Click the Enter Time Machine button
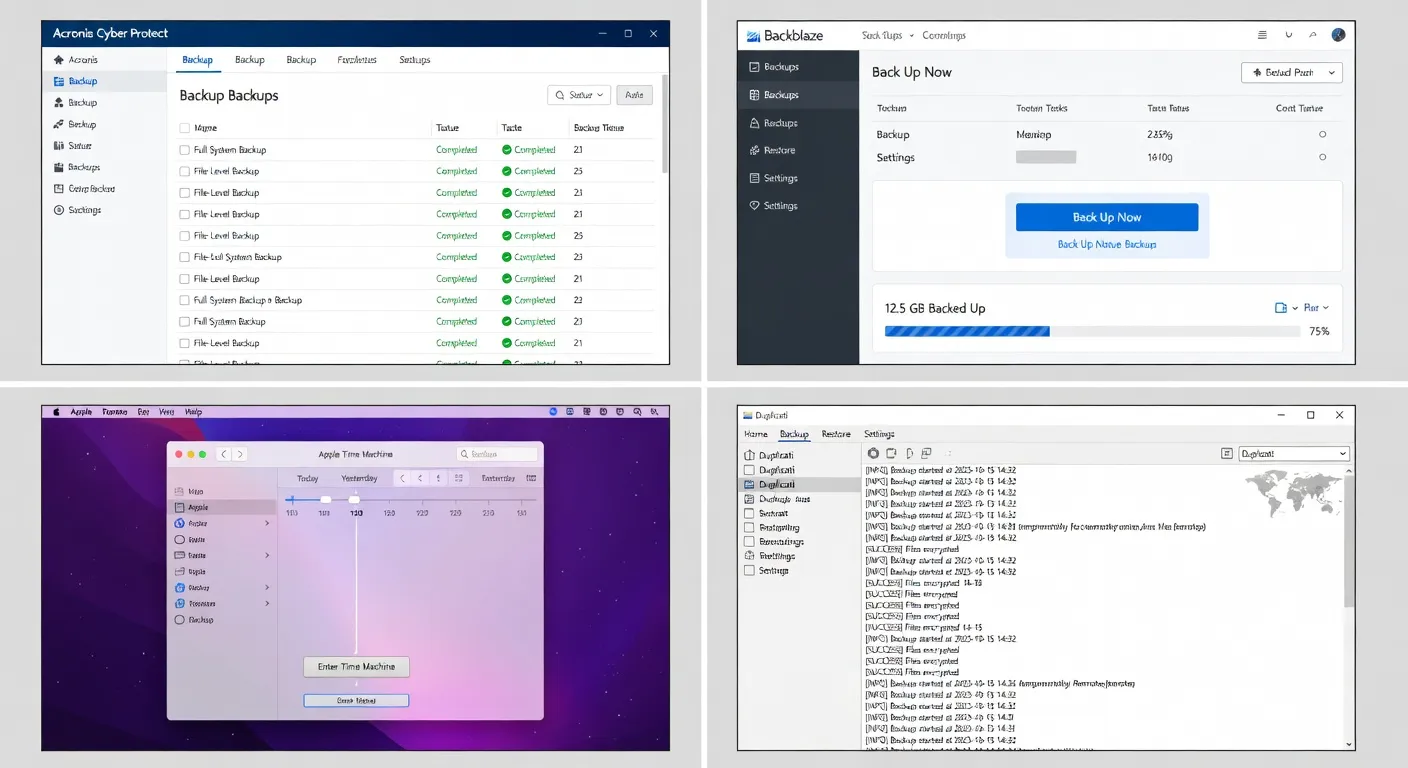This screenshot has width=1408, height=768. click(356, 666)
